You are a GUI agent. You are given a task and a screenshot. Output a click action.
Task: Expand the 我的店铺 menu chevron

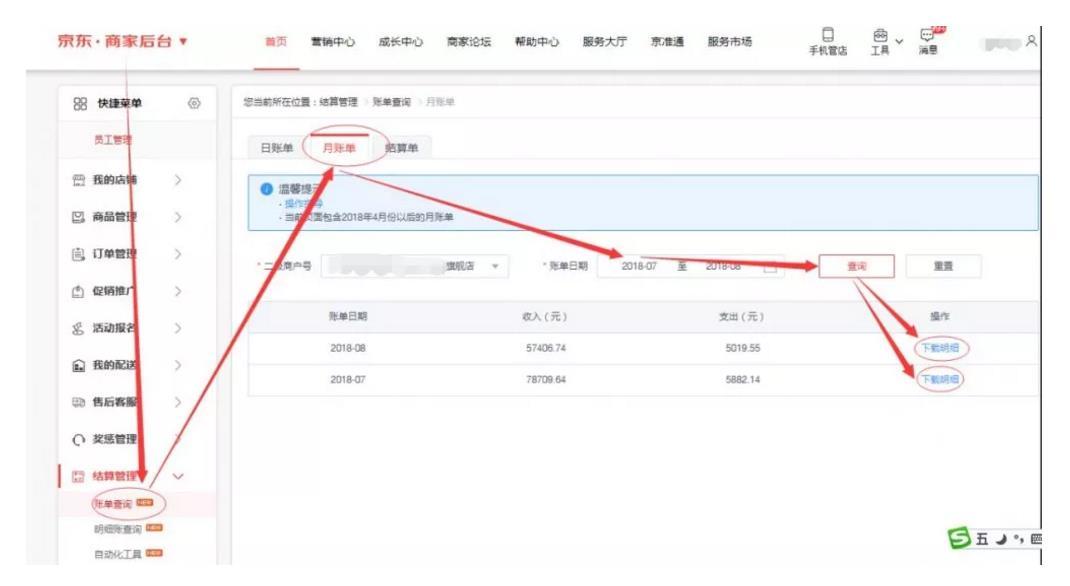tap(178, 180)
